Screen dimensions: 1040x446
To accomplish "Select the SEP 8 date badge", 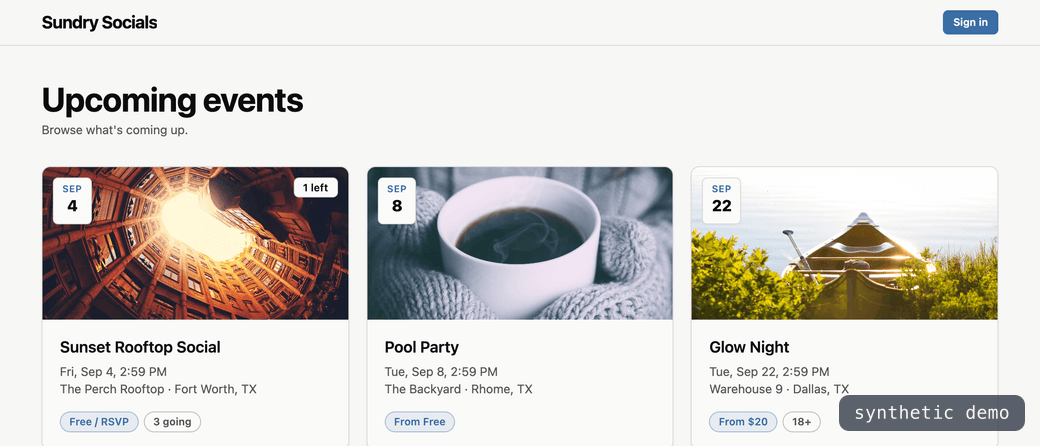I will tap(397, 200).
